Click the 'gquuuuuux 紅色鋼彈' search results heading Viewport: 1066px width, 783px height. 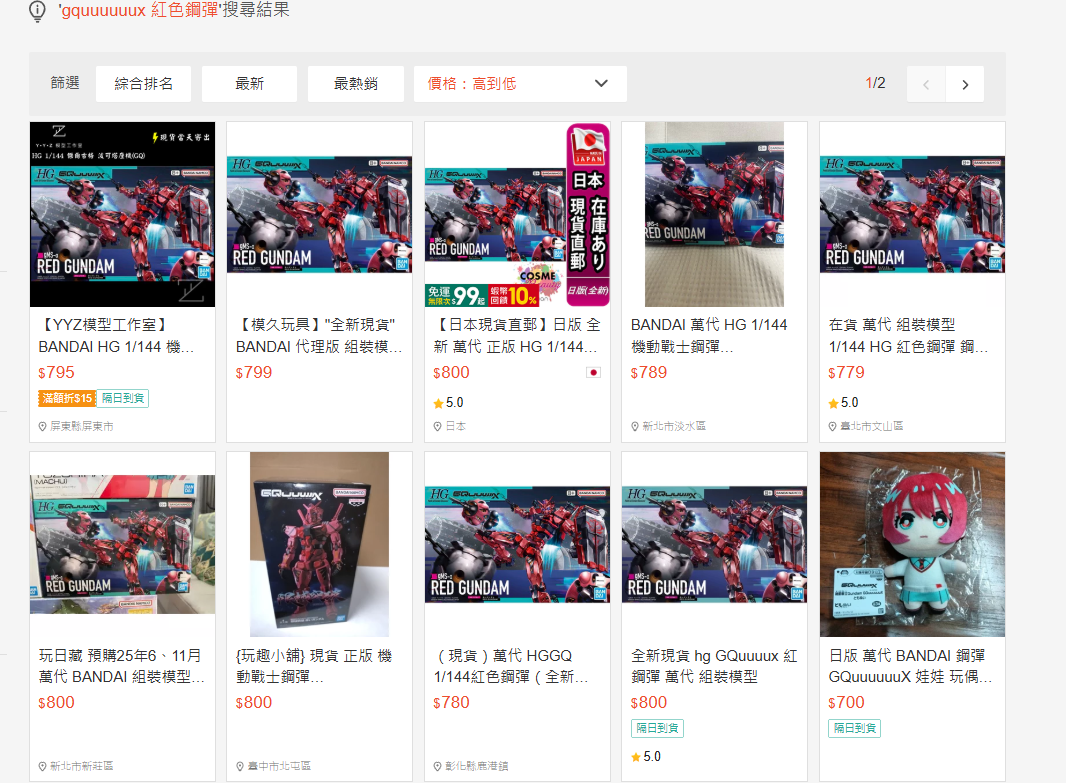173,10
